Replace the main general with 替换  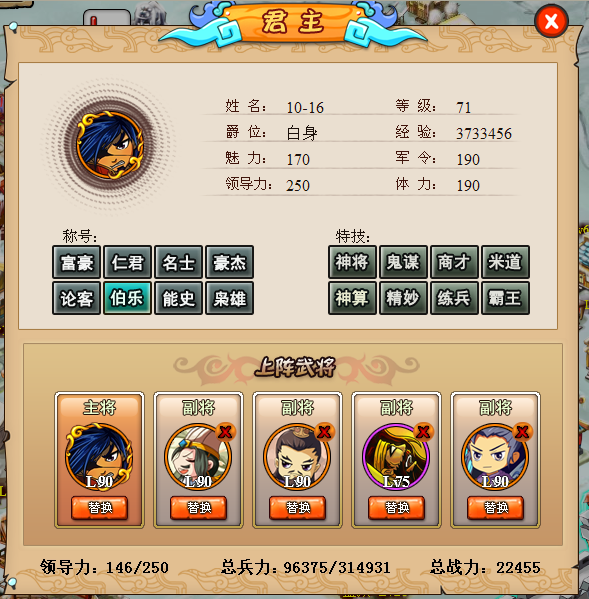click(x=99, y=508)
